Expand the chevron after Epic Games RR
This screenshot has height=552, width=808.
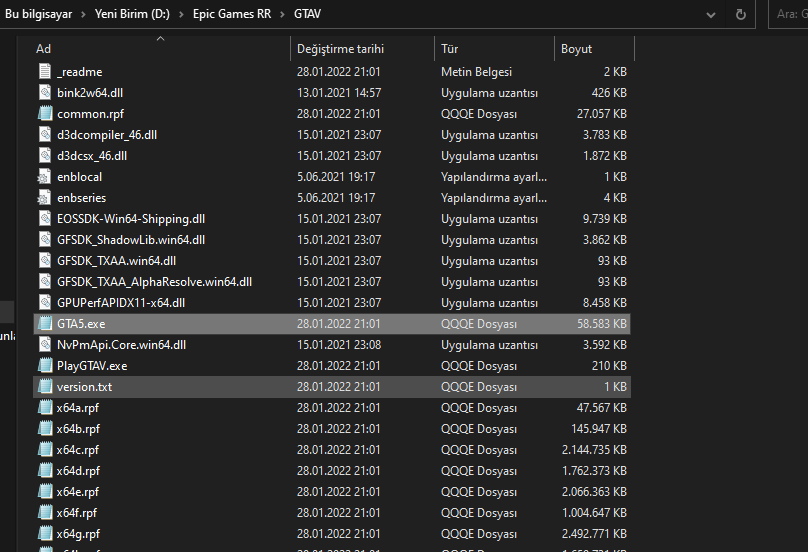tap(284, 15)
